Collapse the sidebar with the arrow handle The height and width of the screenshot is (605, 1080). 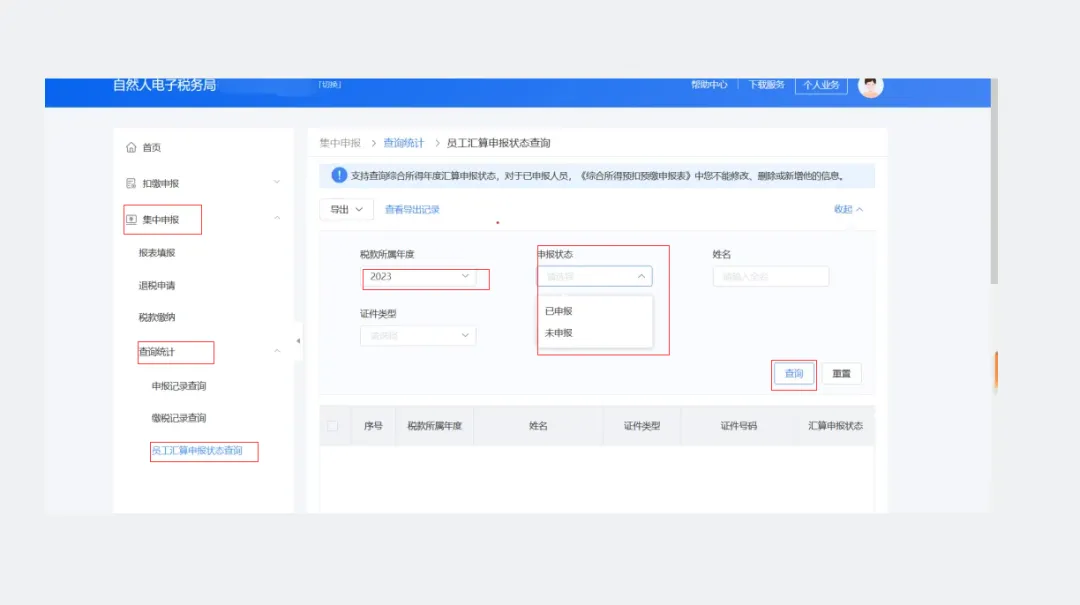tap(298, 341)
